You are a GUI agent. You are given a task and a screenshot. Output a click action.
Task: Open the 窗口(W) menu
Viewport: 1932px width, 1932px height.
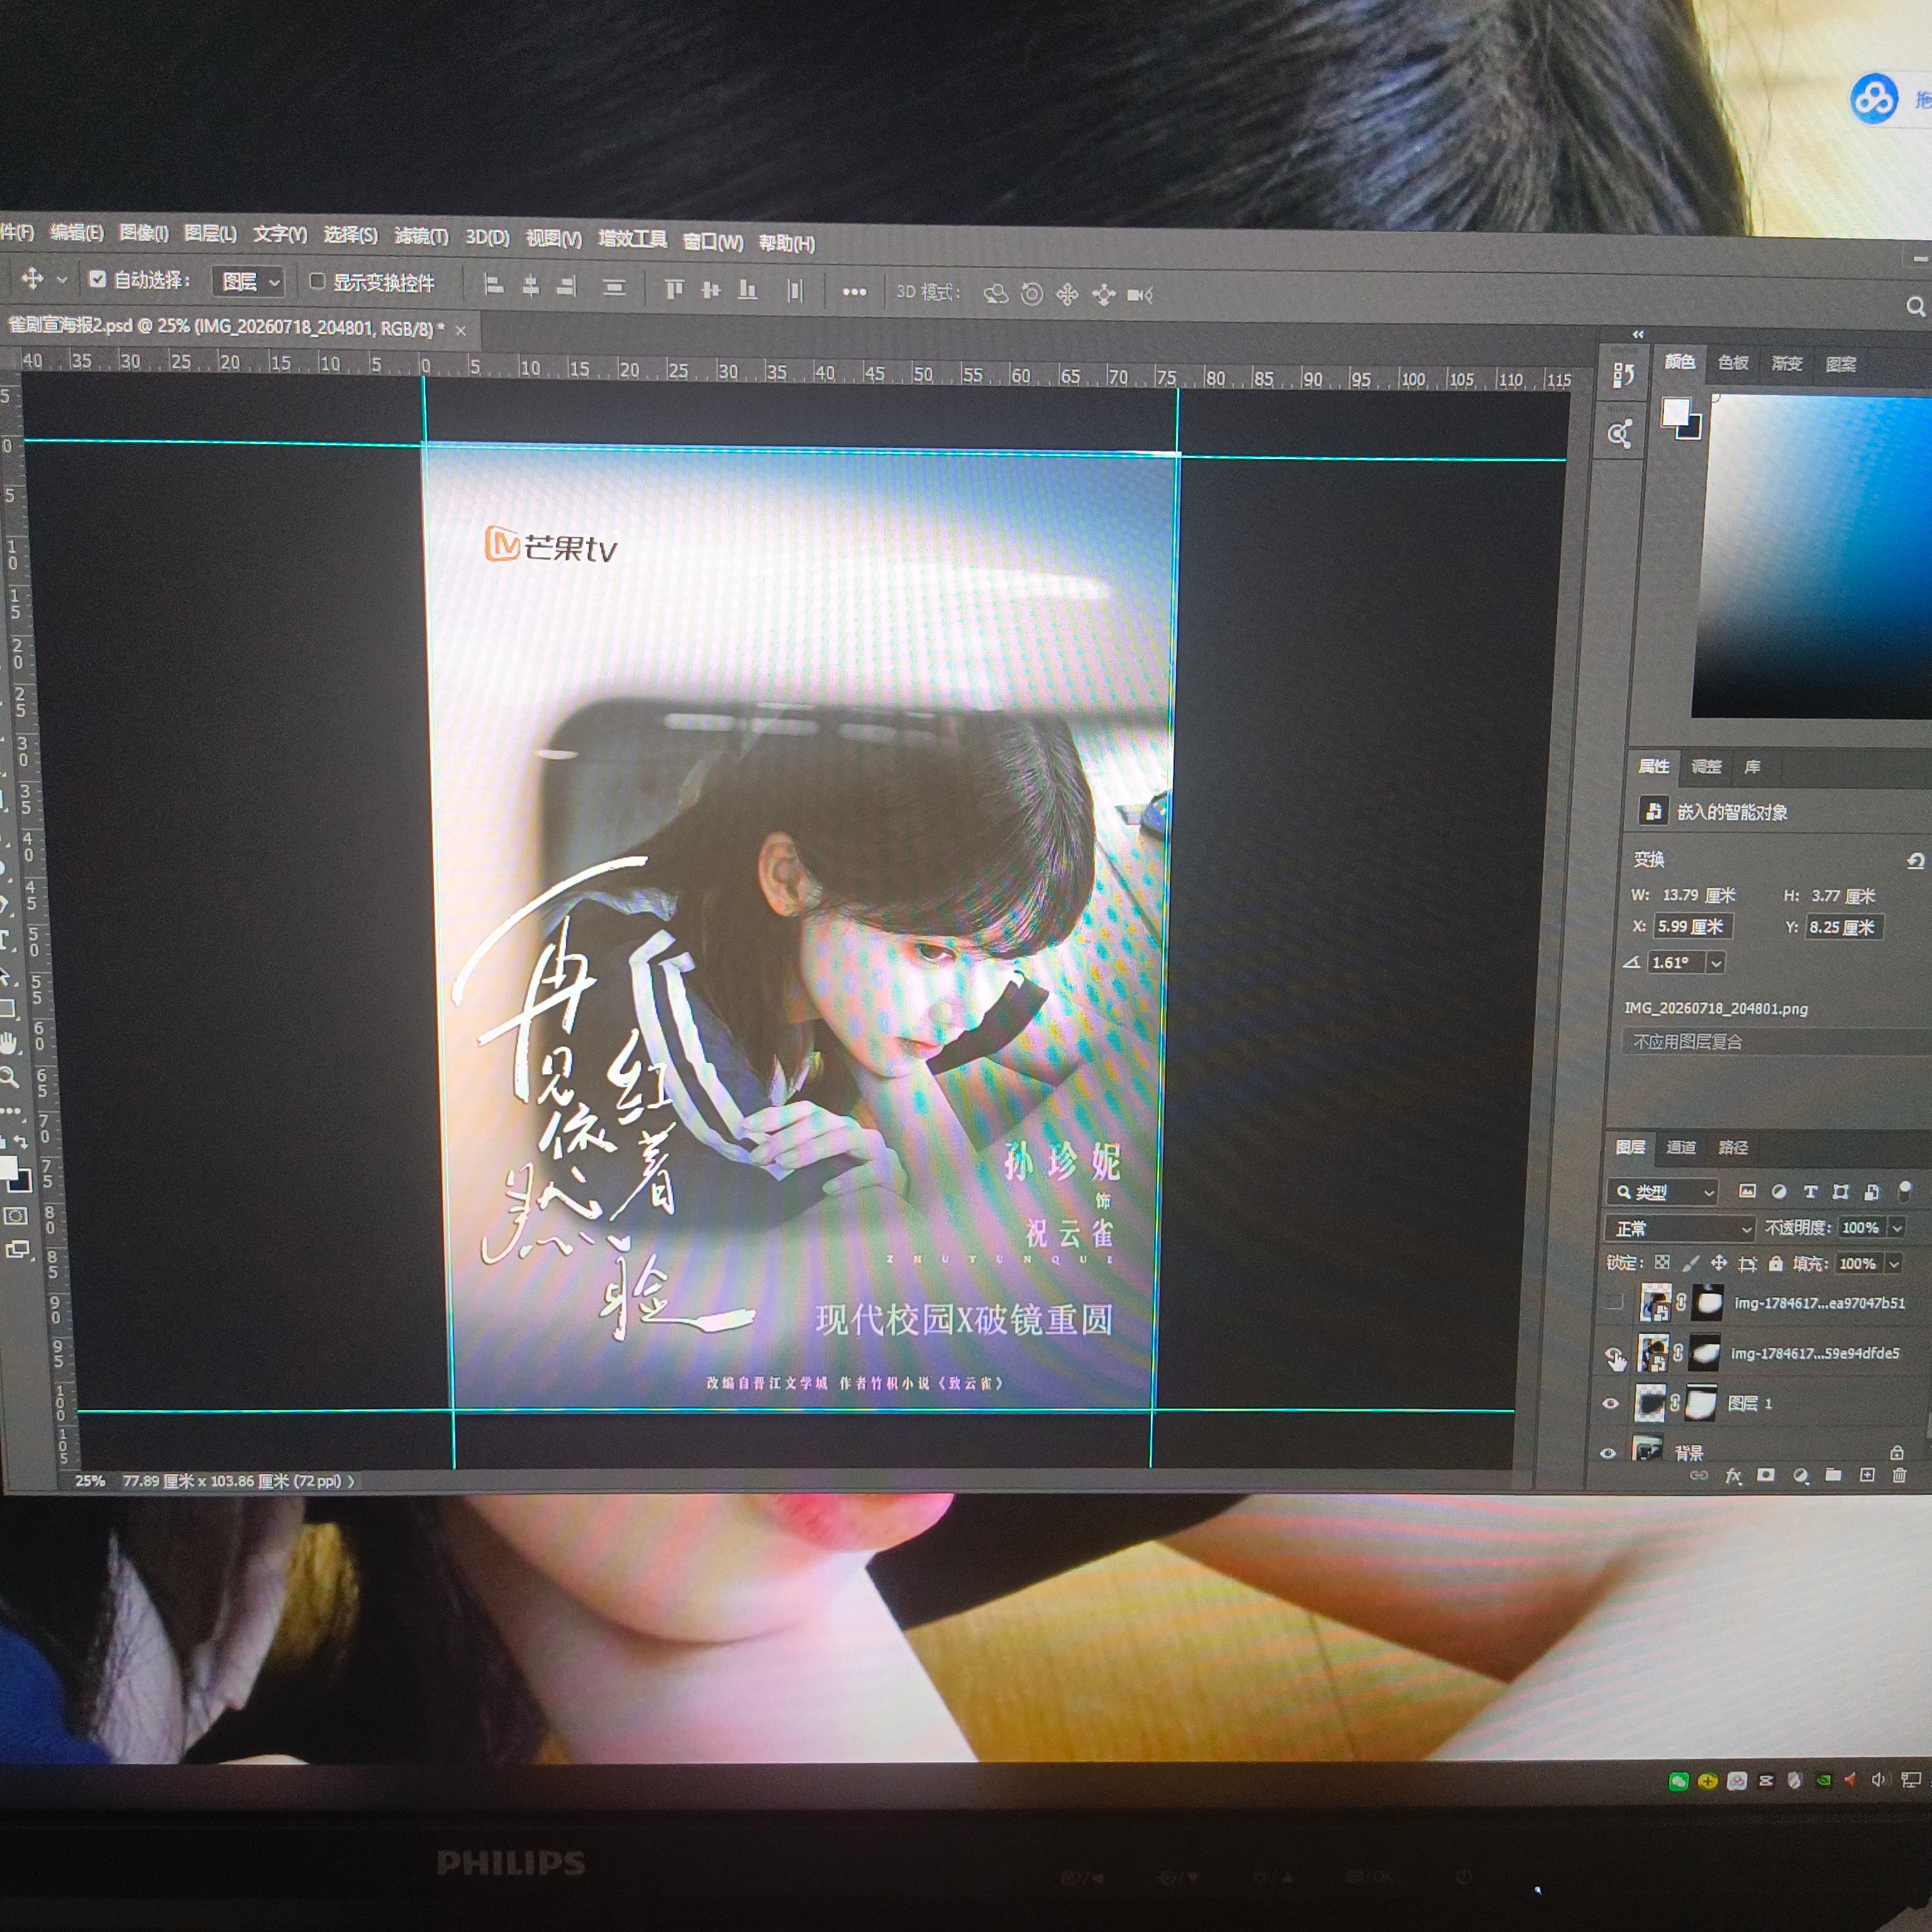coord(713,242)
